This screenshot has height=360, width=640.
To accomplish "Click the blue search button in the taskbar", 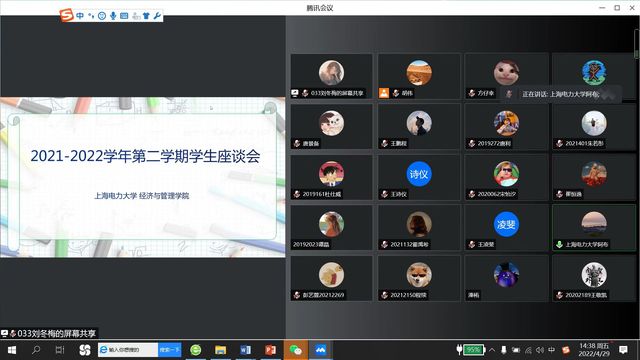I will [x=170, y=350].
